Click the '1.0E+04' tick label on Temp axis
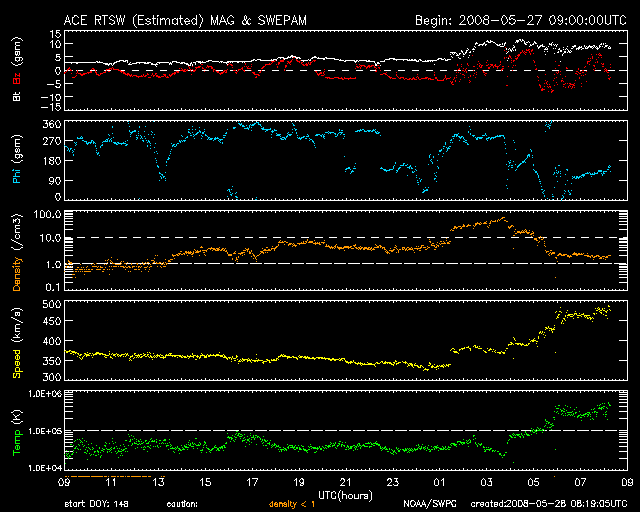Viewport: 640px width, 512px height. point(45,468)
